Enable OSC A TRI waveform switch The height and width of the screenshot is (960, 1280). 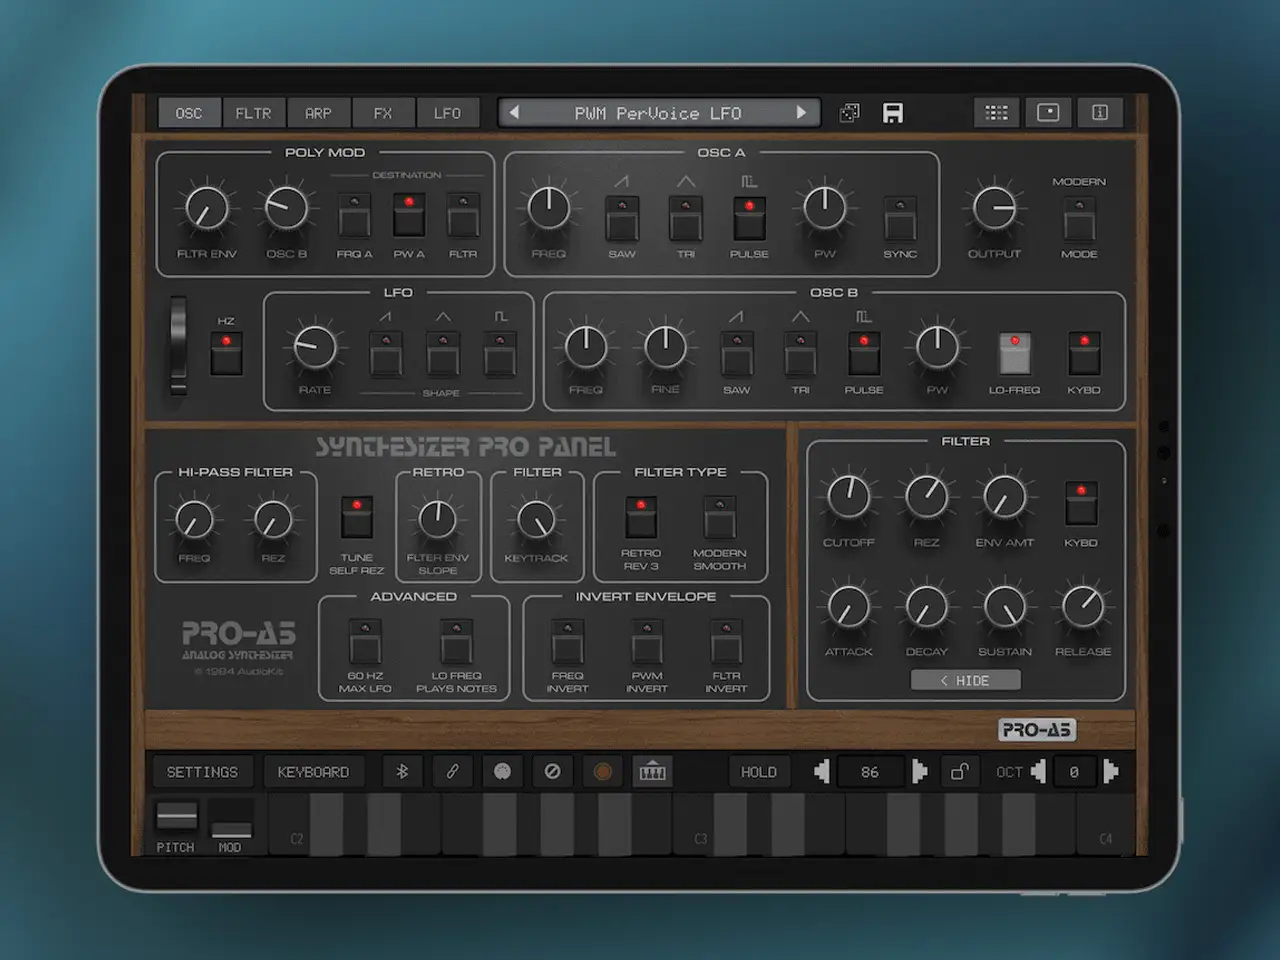click(685, 218)
